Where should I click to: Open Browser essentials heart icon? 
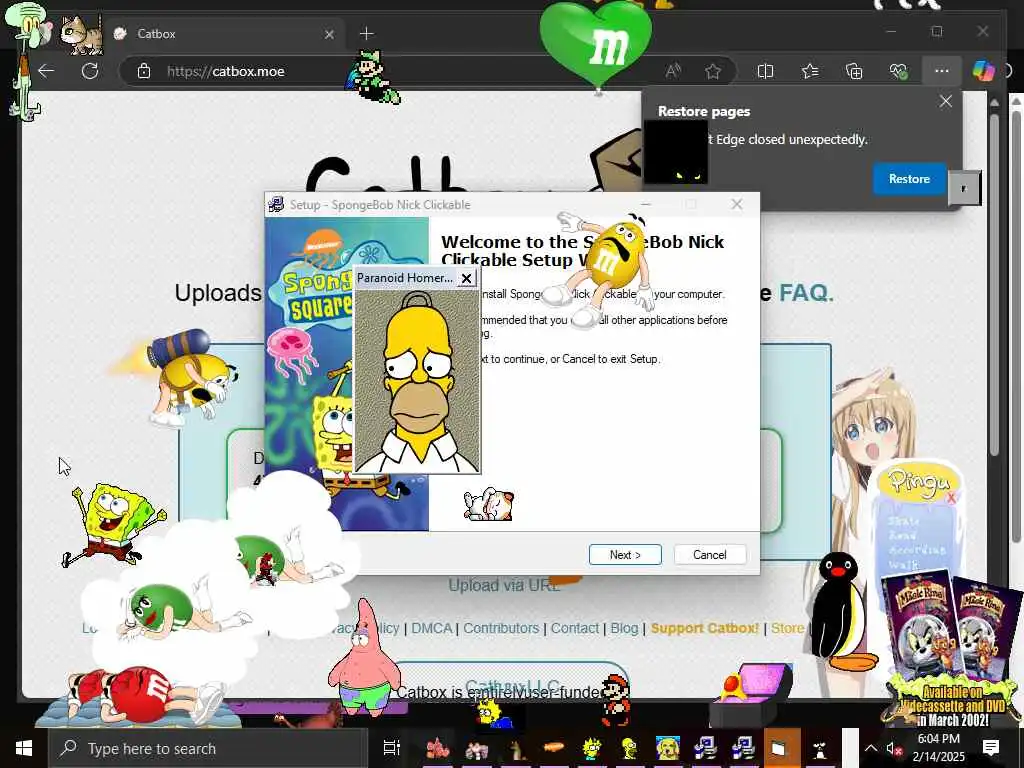click(x=899, y=71)
